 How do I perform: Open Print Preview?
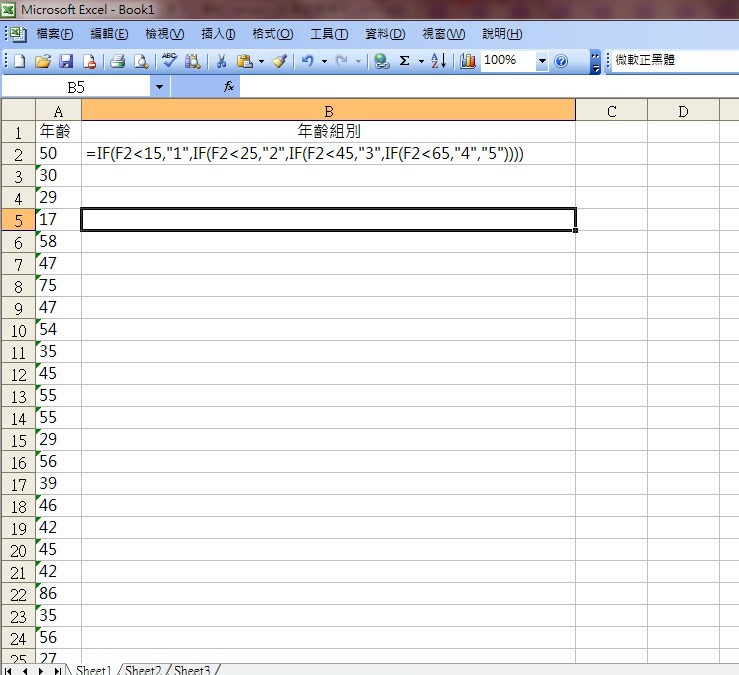(x=141, y=61)
